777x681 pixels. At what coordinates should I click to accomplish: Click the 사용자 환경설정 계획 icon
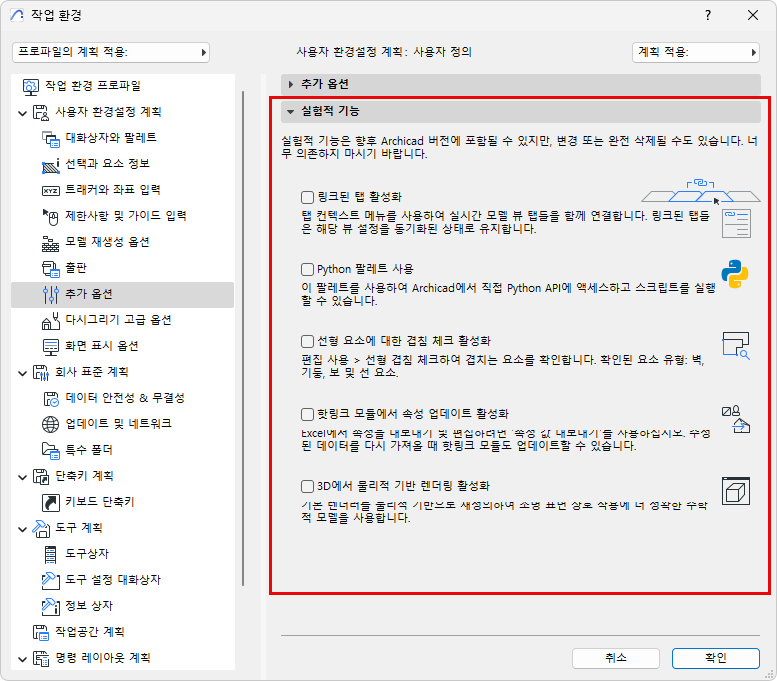coord(41,112)
